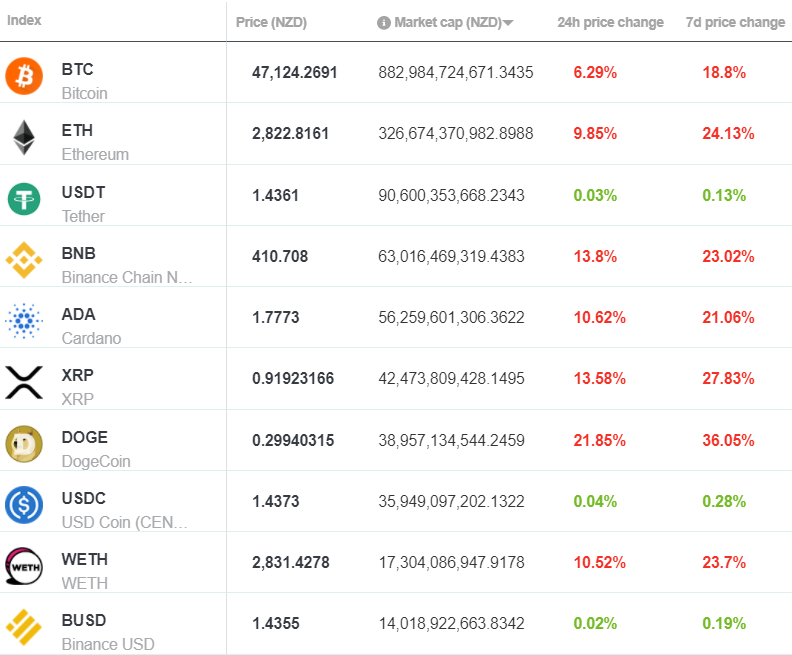792x655 pixels.
Task: Click the price 0.29940315
Action: [x=293, y=440]
